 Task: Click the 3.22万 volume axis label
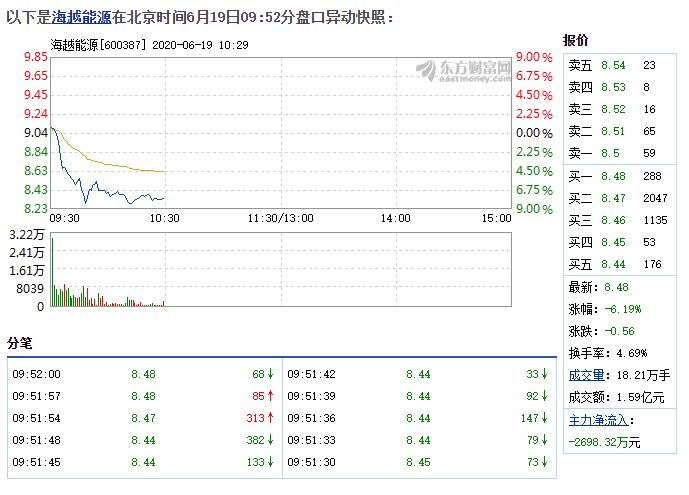27,235
